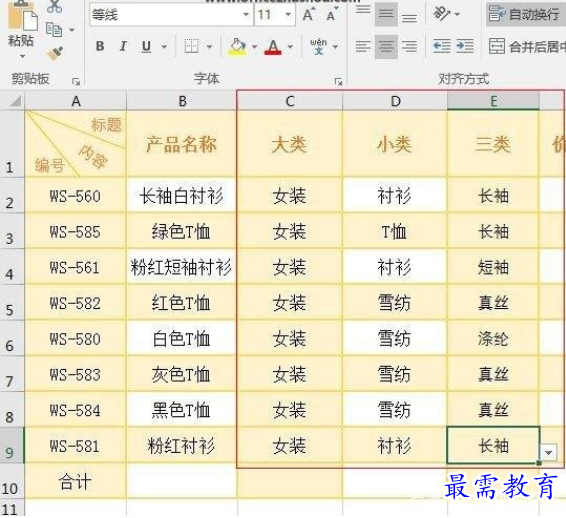Select column A header
566x518 pixels.
[76, 101]
